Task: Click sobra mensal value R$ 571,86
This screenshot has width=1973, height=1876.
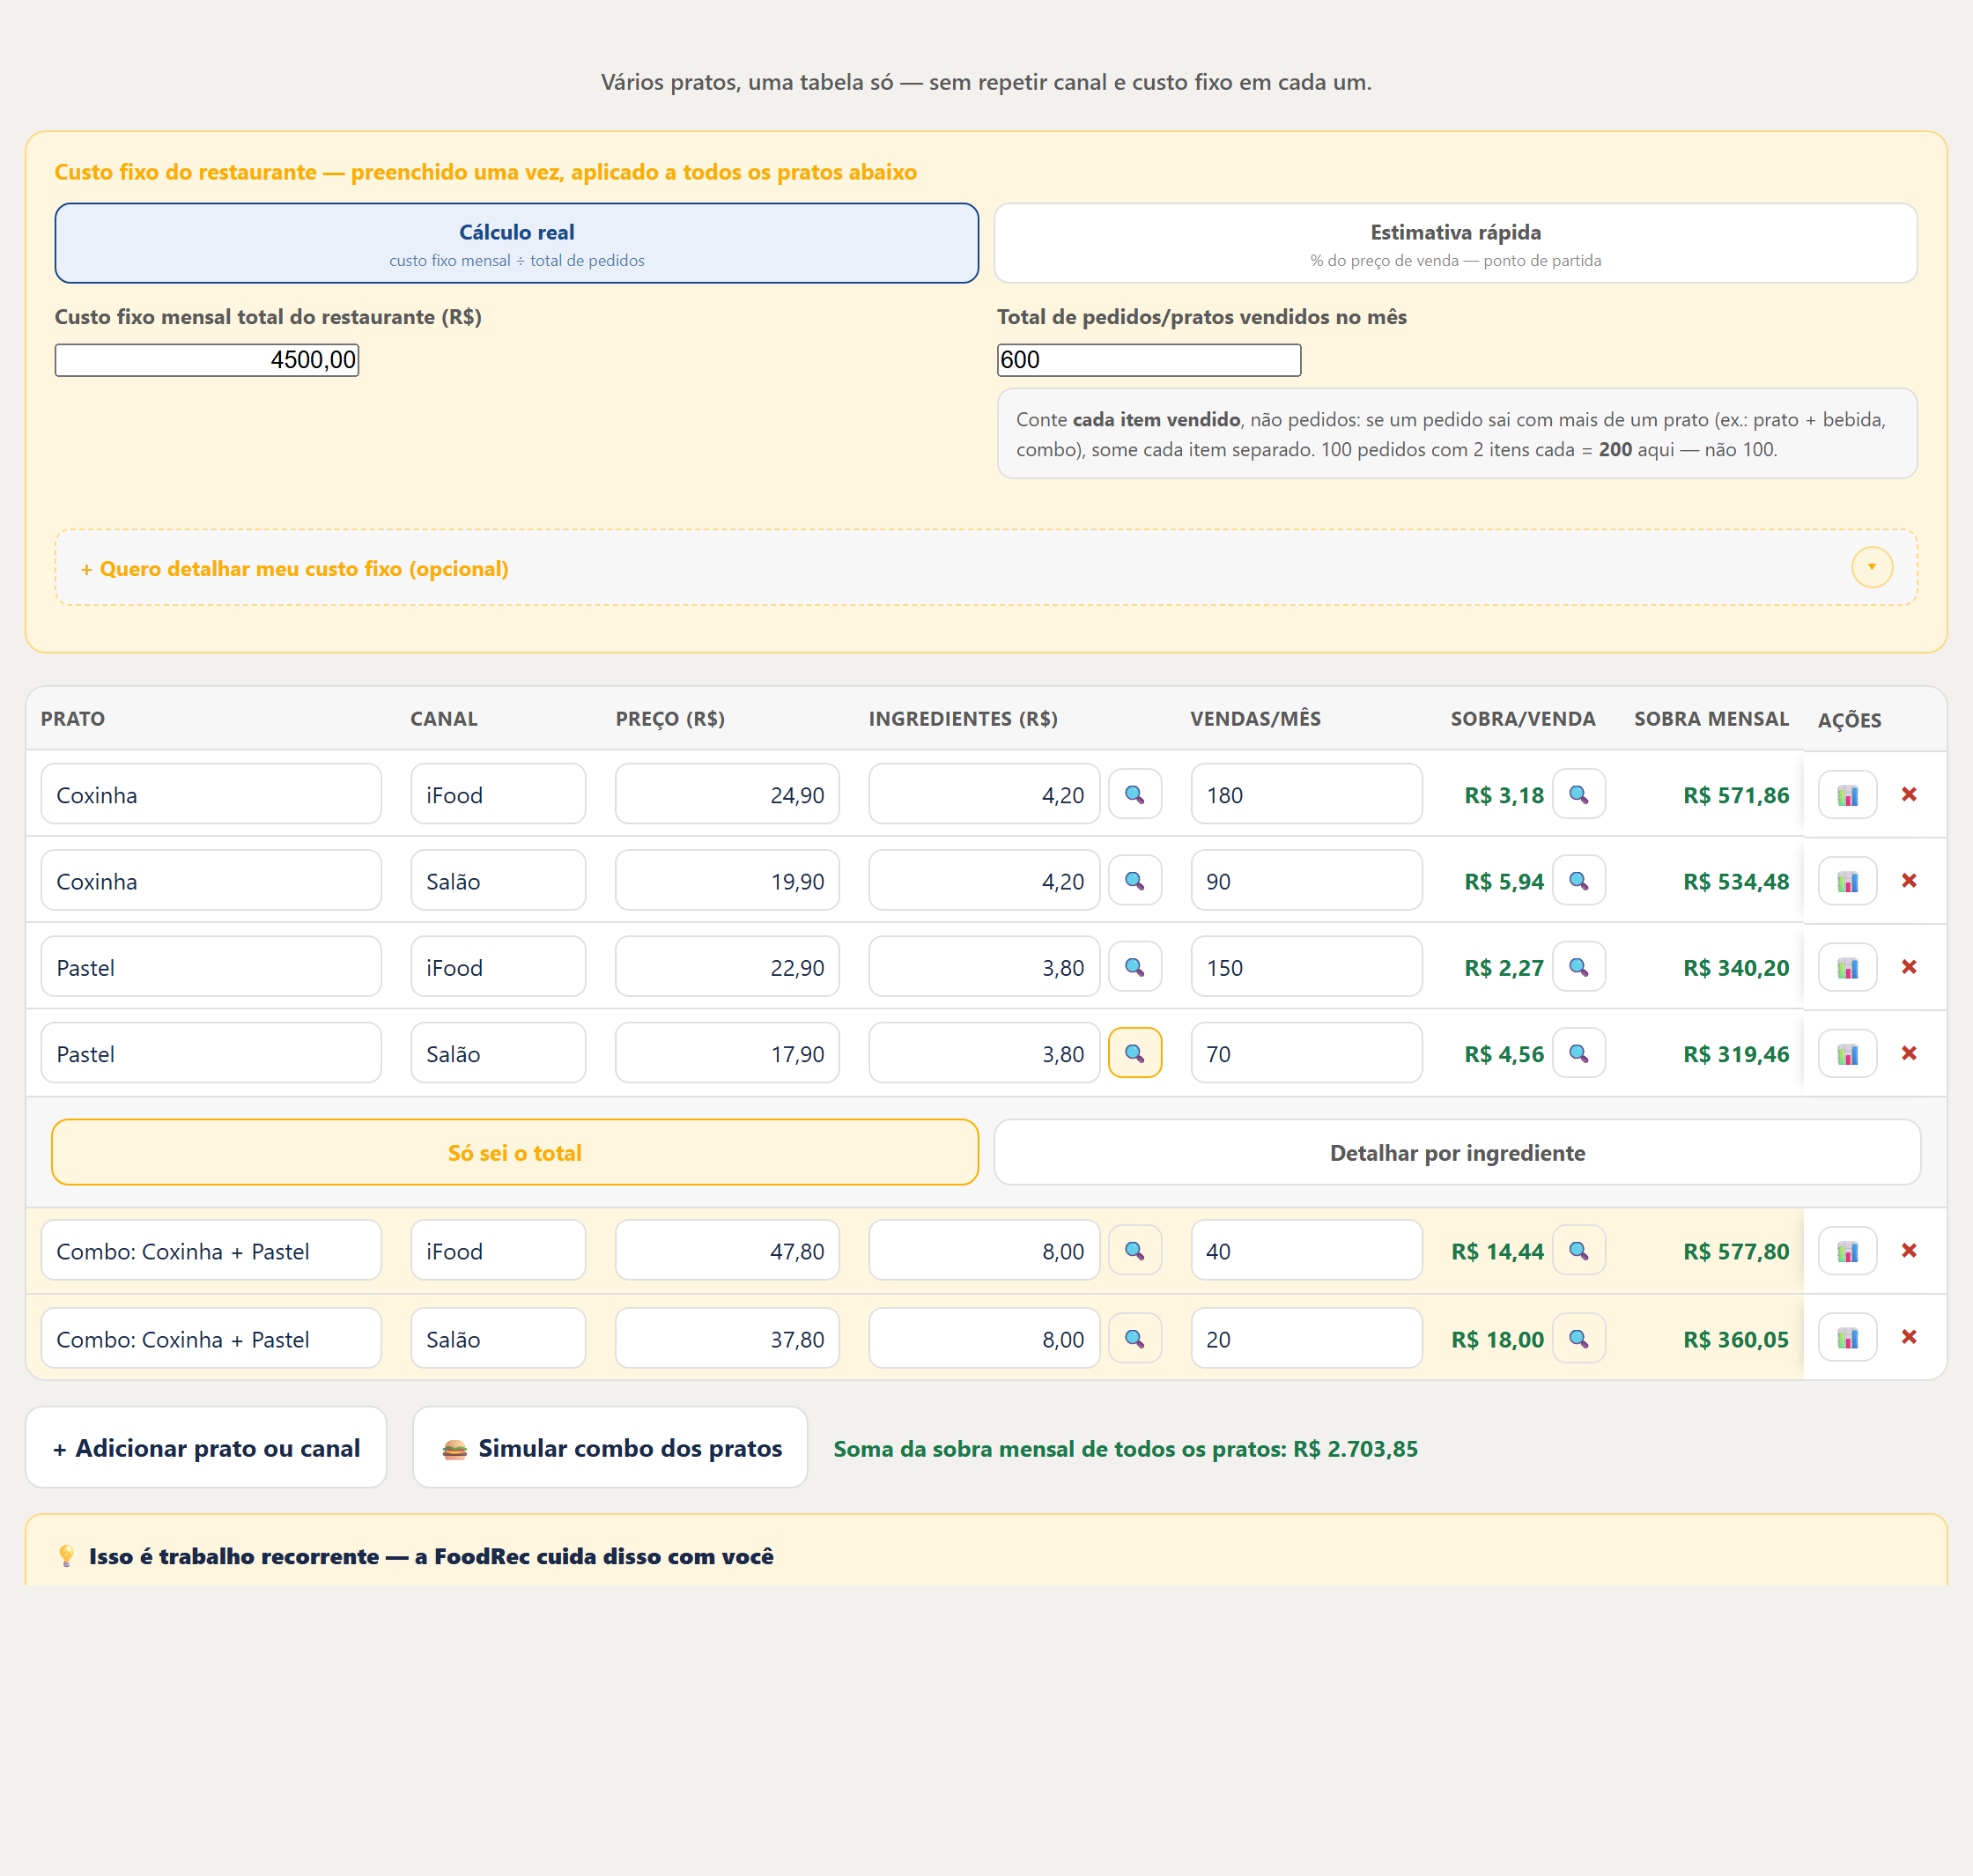Action: 1736,795
